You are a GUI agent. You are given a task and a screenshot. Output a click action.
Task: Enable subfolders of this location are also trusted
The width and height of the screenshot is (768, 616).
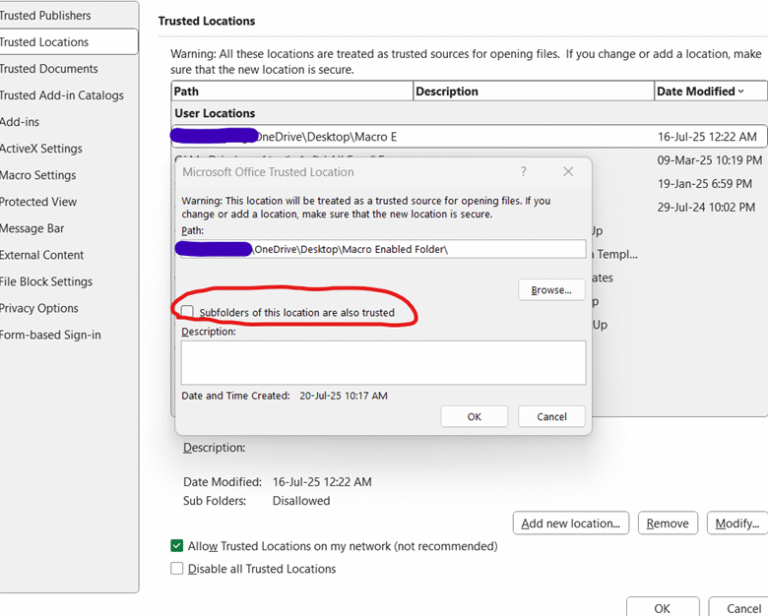click(x=189, y=313)
